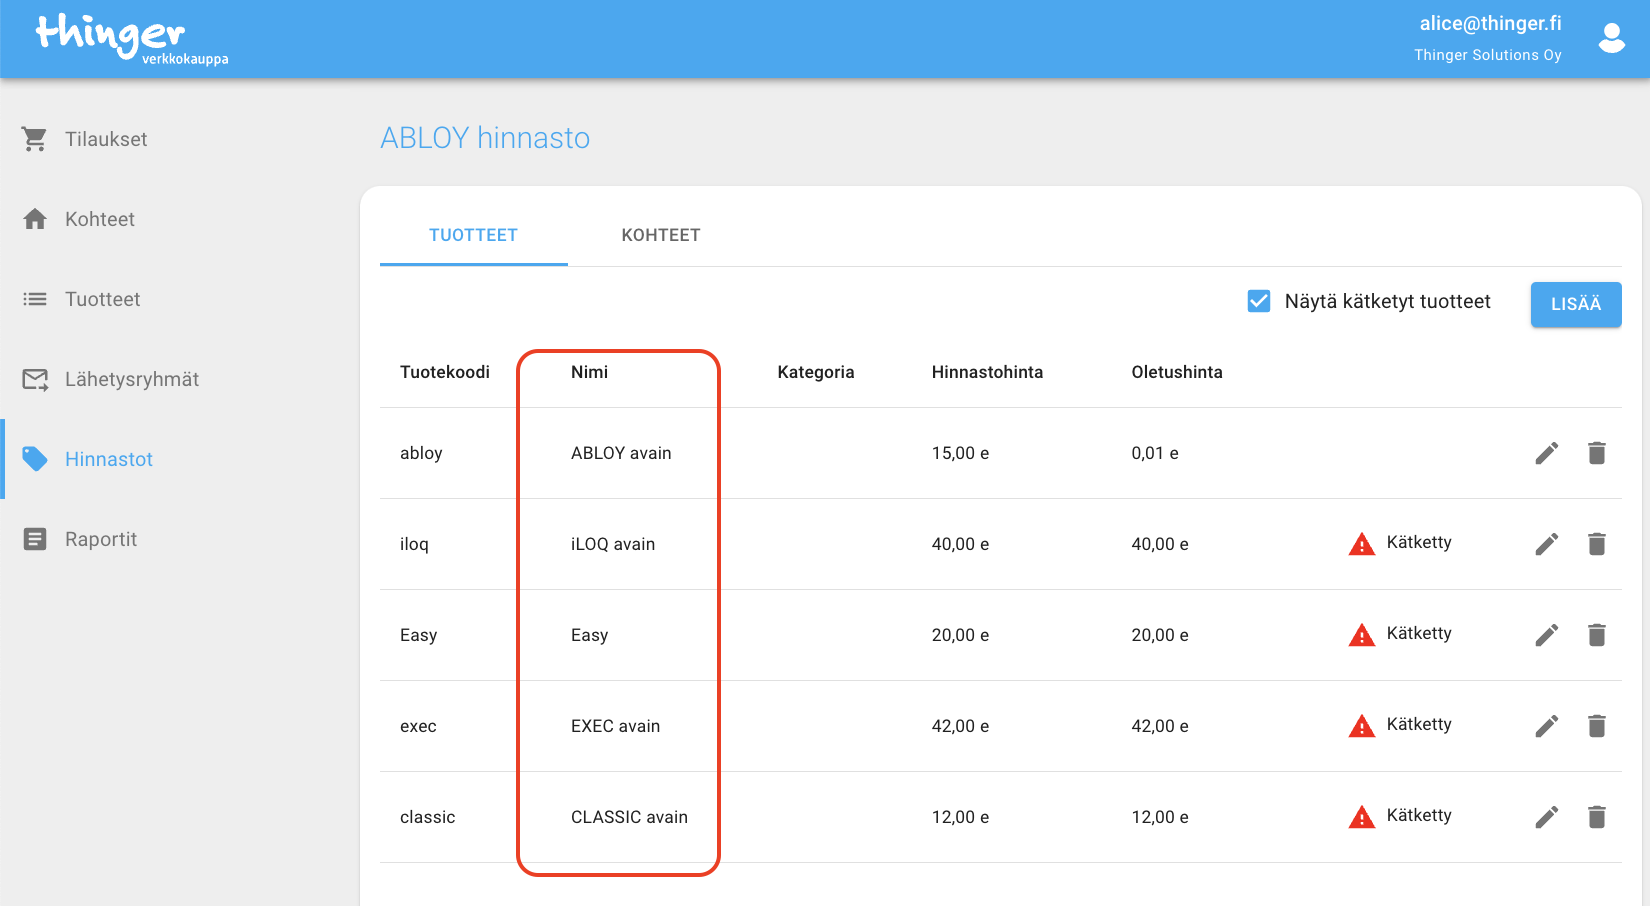Viewport: 1650px width, 906px height.
Task: Click the 15,00 e price list value
Action: point(960,453)
